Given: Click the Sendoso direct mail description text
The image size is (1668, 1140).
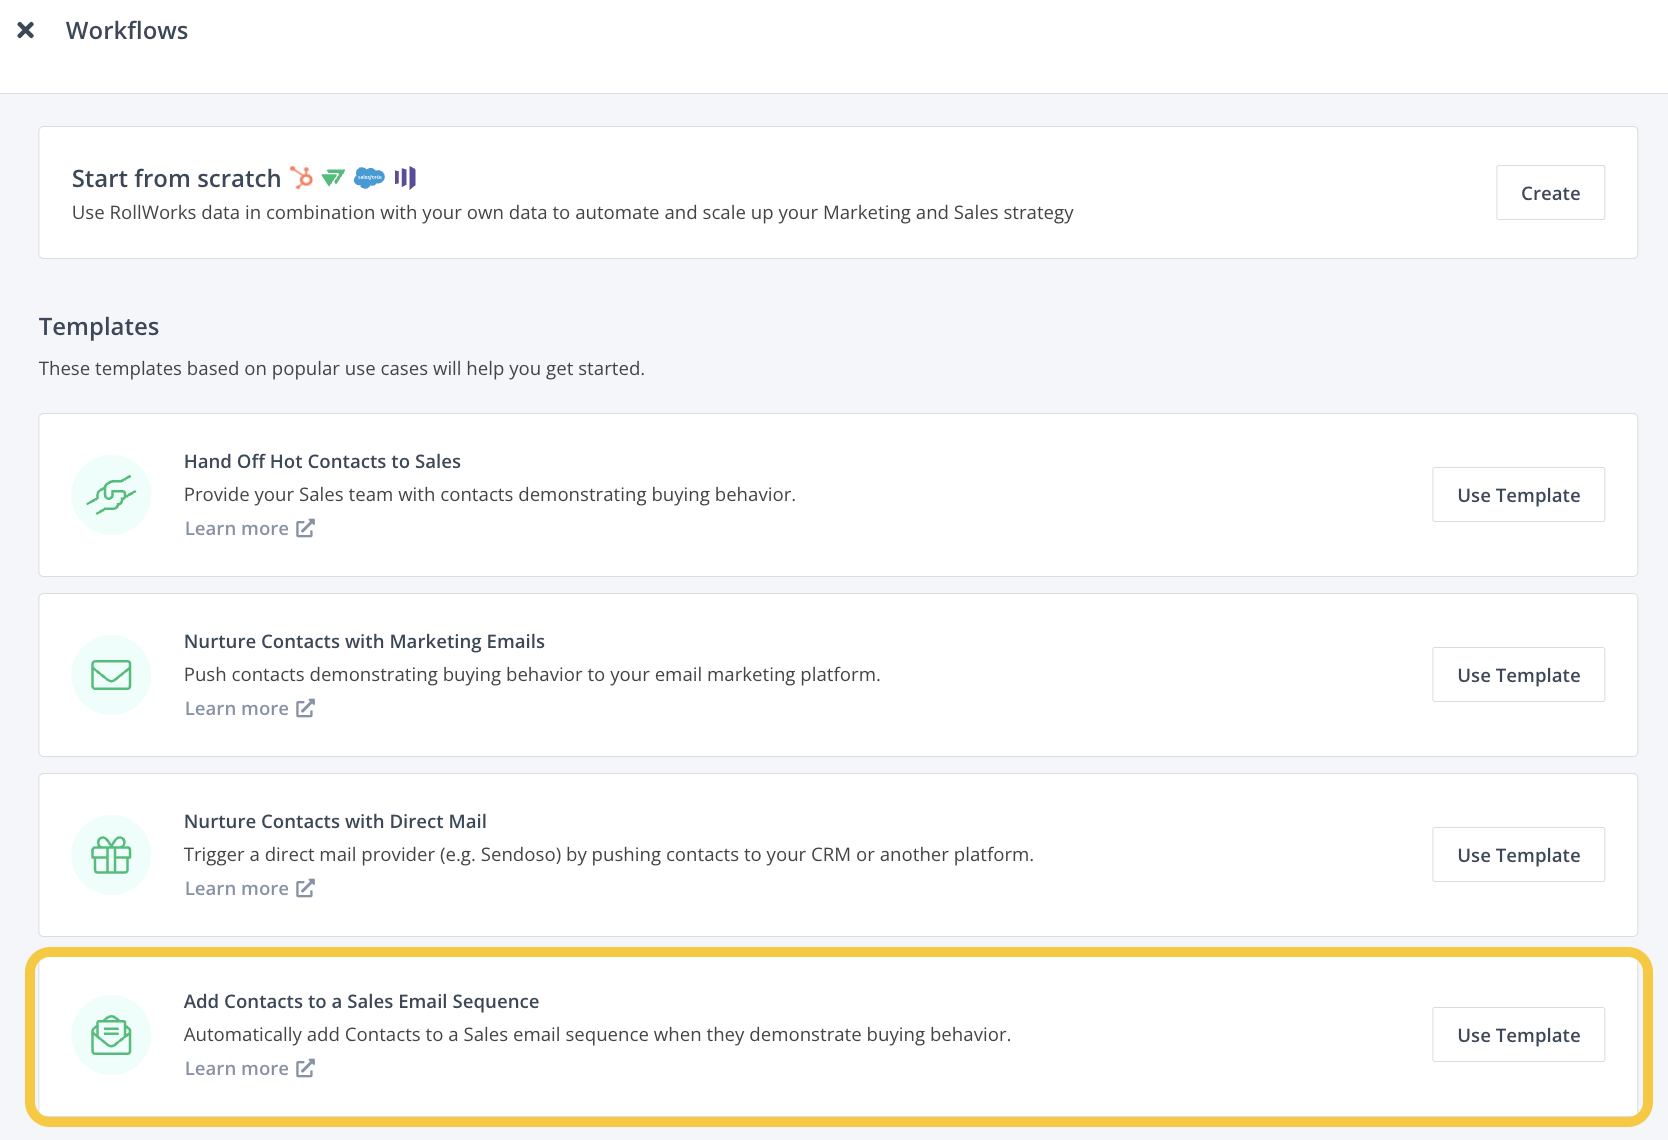Looking at the screenshot, I should pyautogui.click(x=609, y=854).
